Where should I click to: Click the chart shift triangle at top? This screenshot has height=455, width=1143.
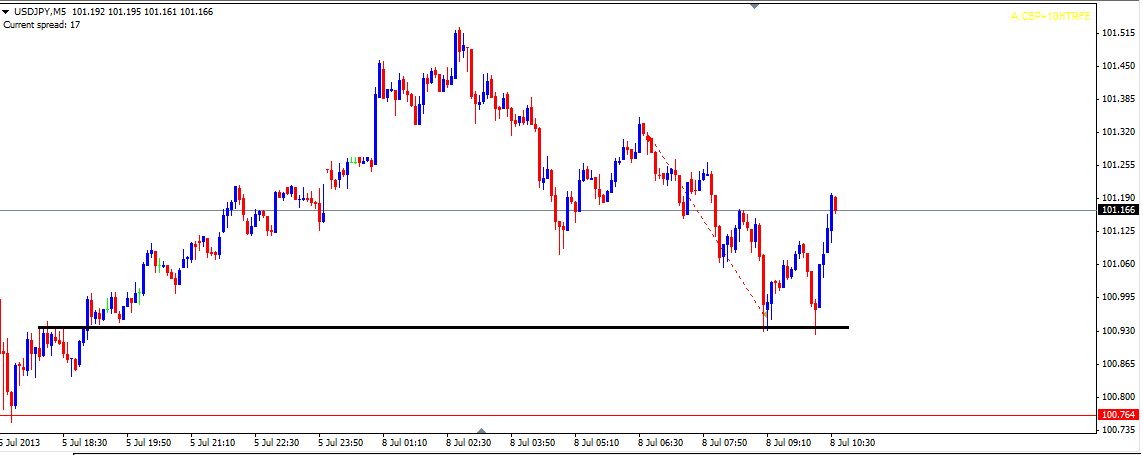pos(755,6)
